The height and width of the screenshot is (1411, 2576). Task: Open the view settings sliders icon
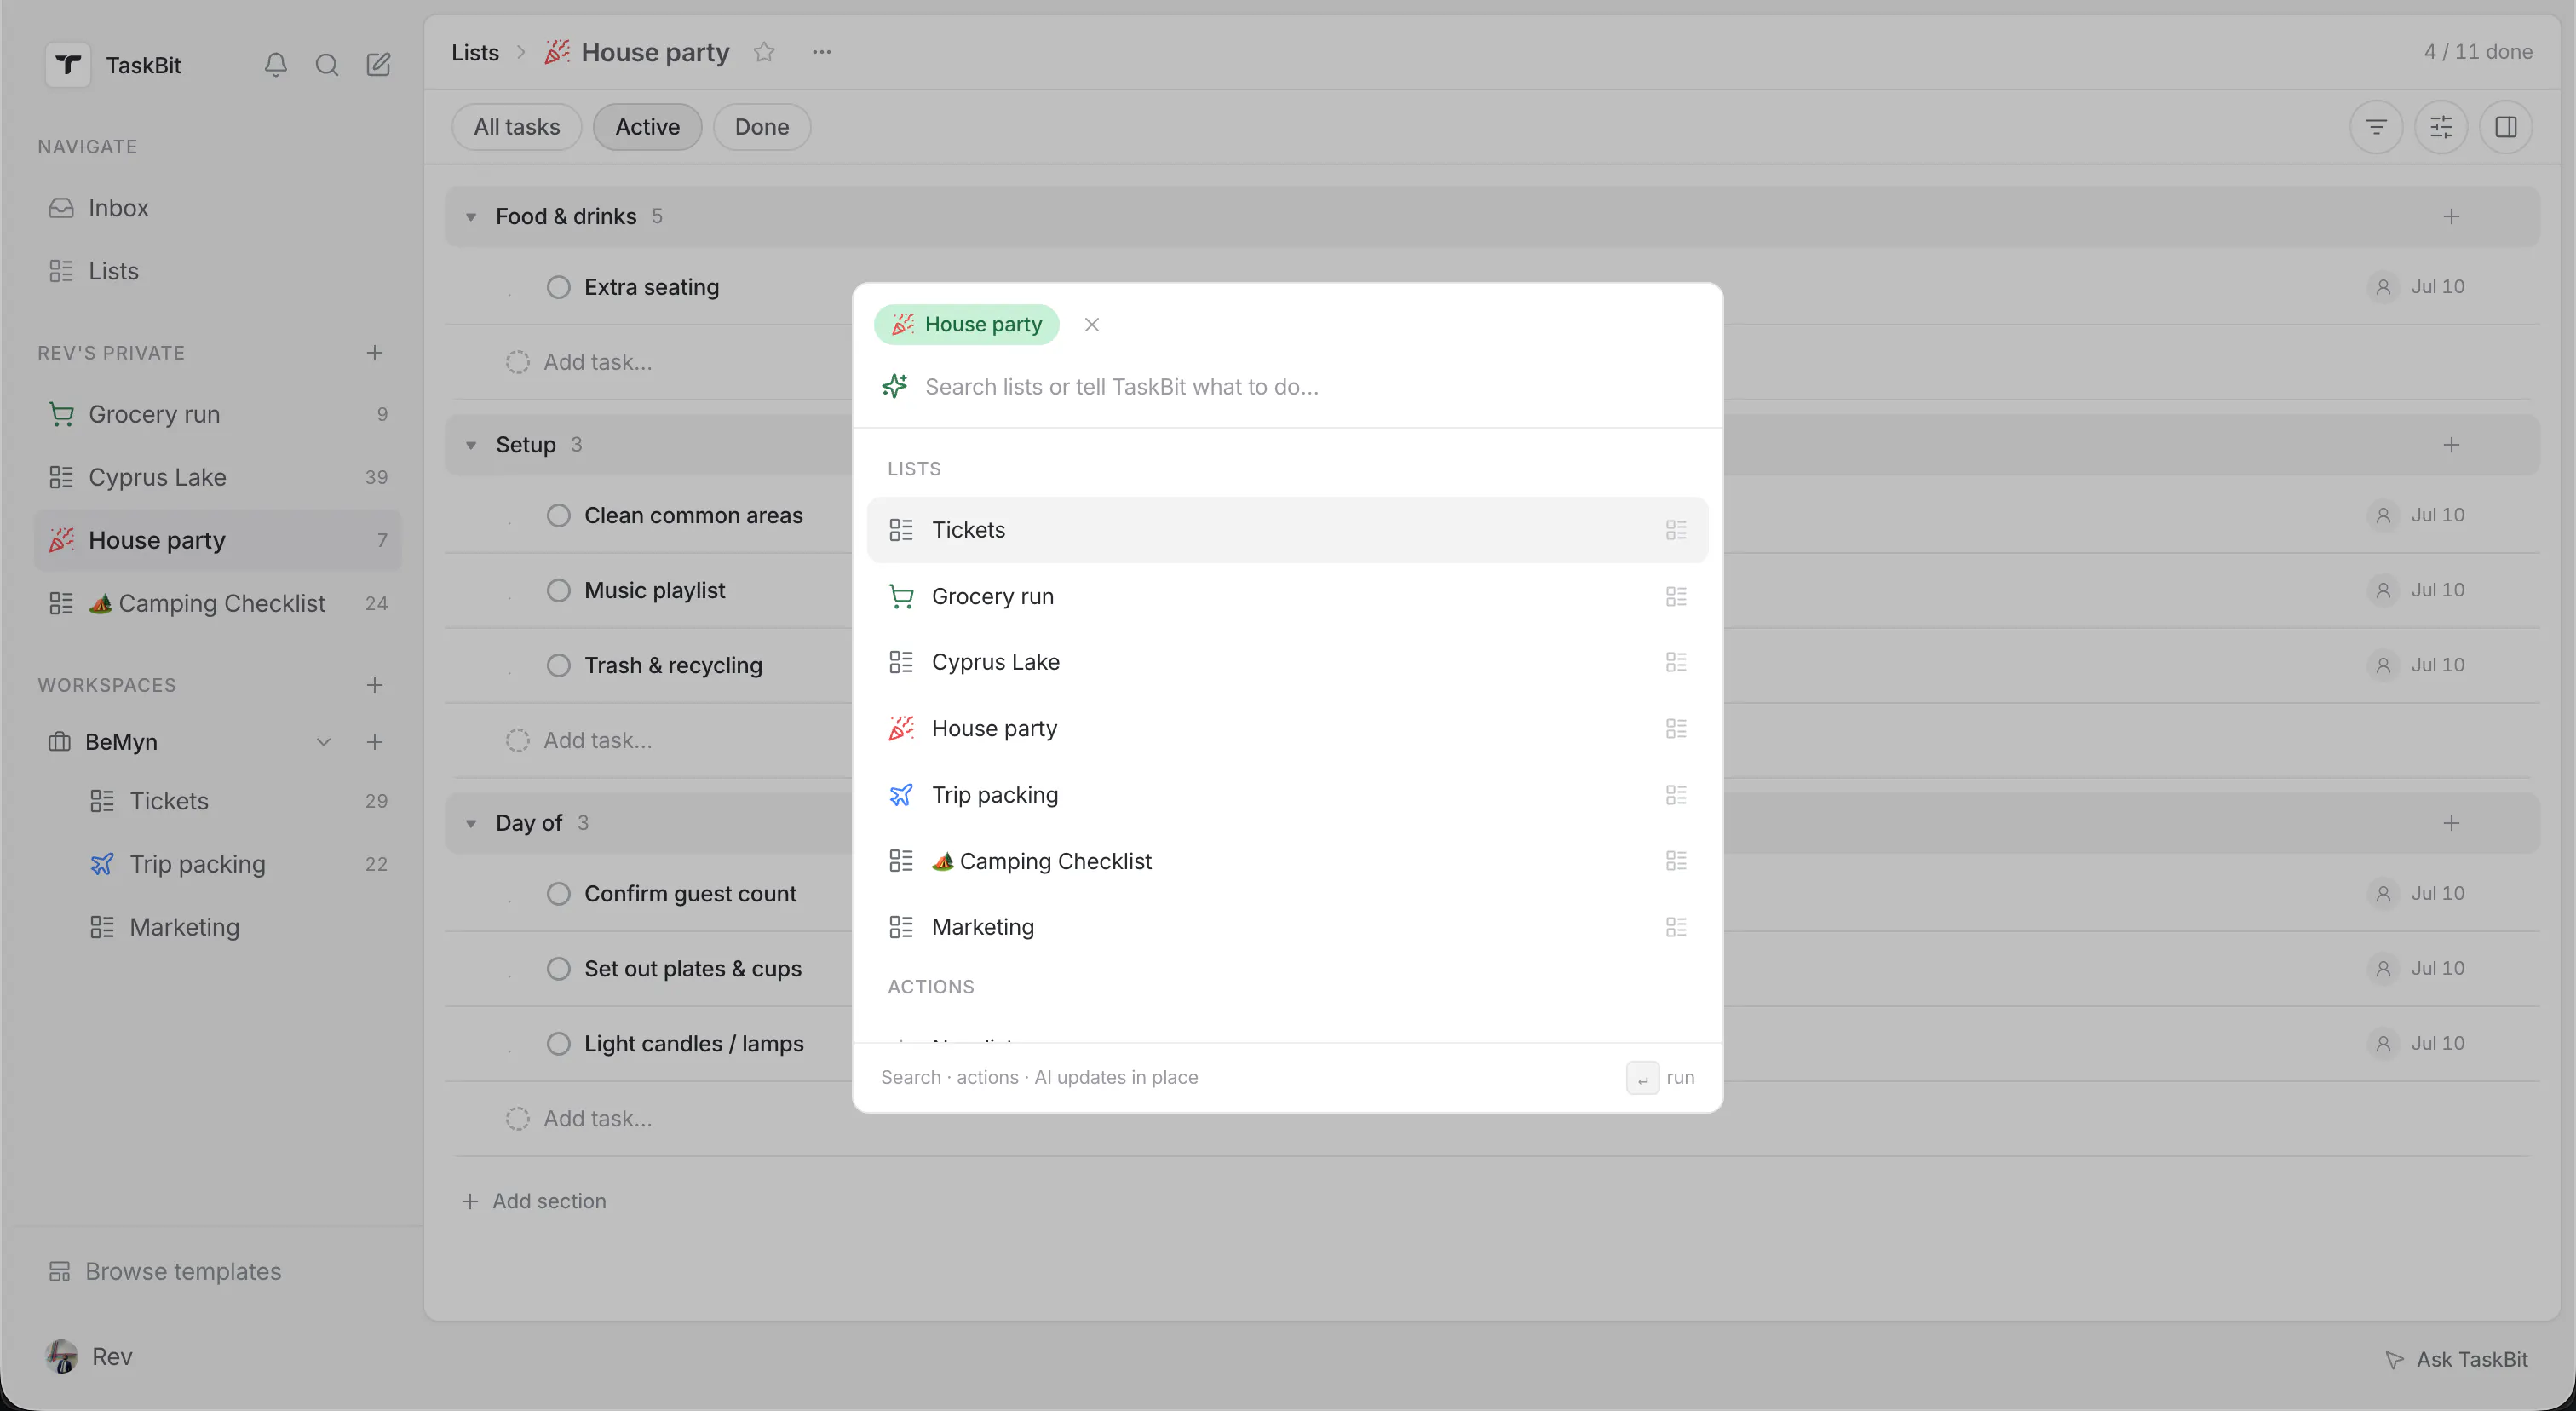[x=2441, y=127]
